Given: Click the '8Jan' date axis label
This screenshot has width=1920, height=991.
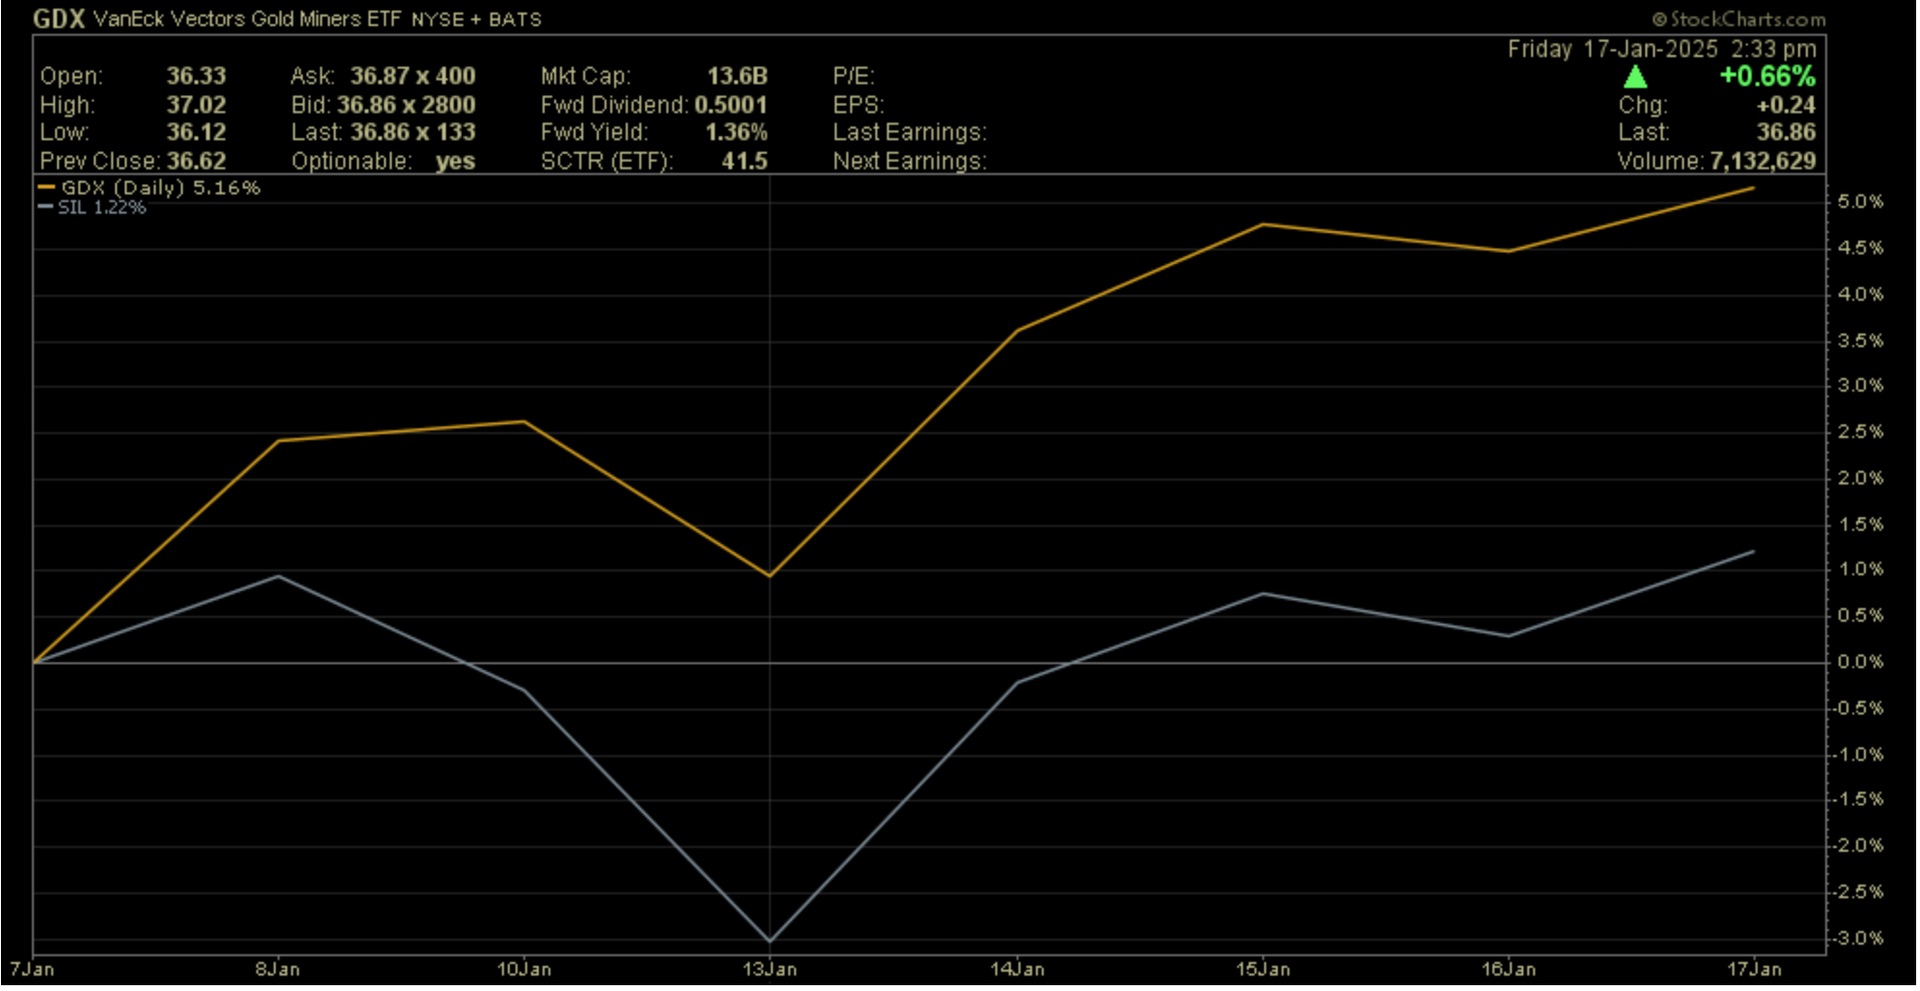Looking at the screenshot, I should click(278, 969).
